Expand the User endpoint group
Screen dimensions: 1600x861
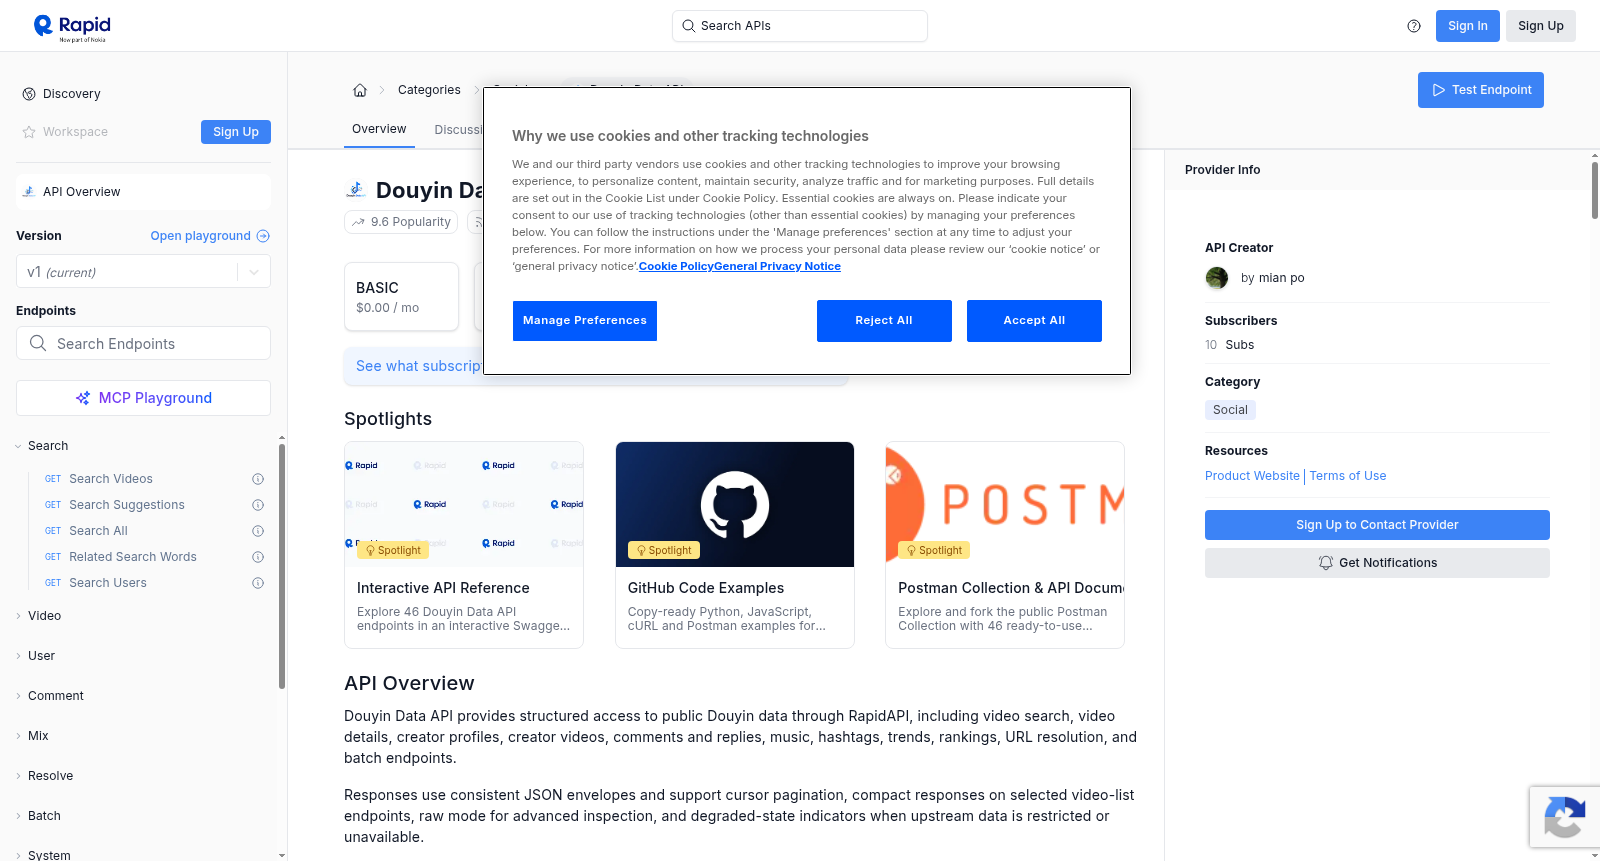pos(18,656)
